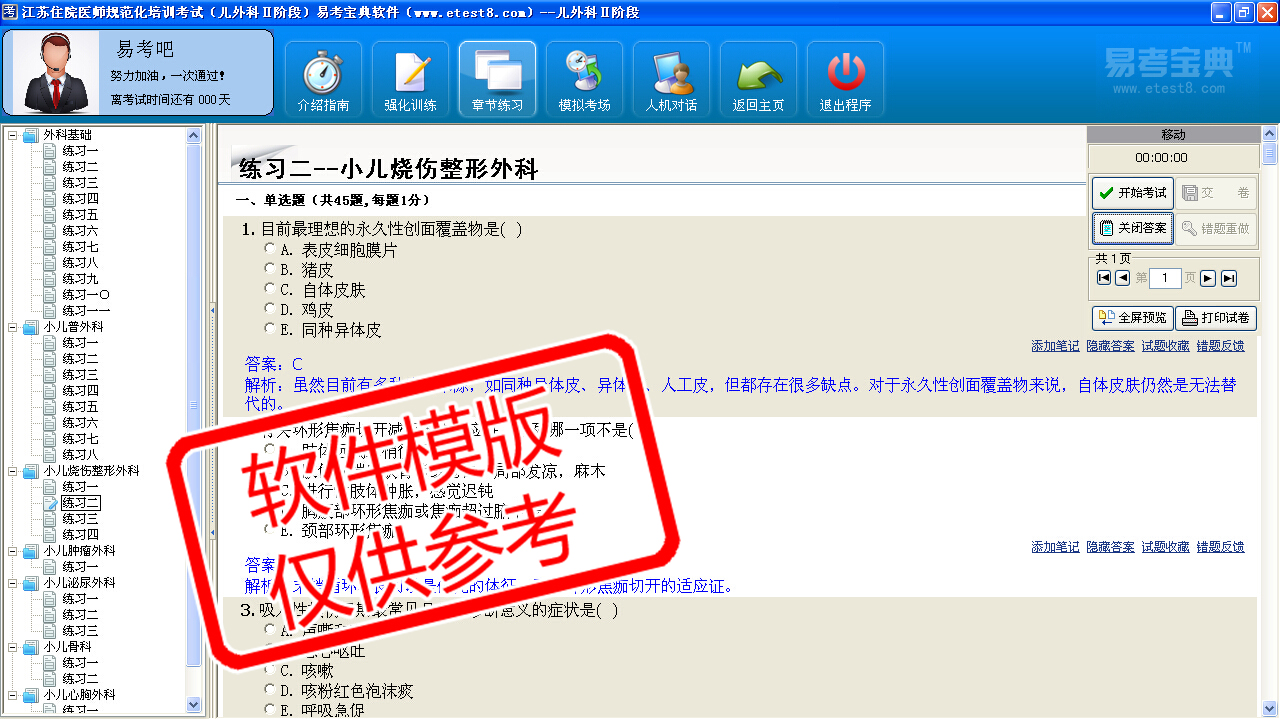Go to next page arrow in pager
The height and width of the screenshot is (719, 1280).
click(x=1208, y=278)
